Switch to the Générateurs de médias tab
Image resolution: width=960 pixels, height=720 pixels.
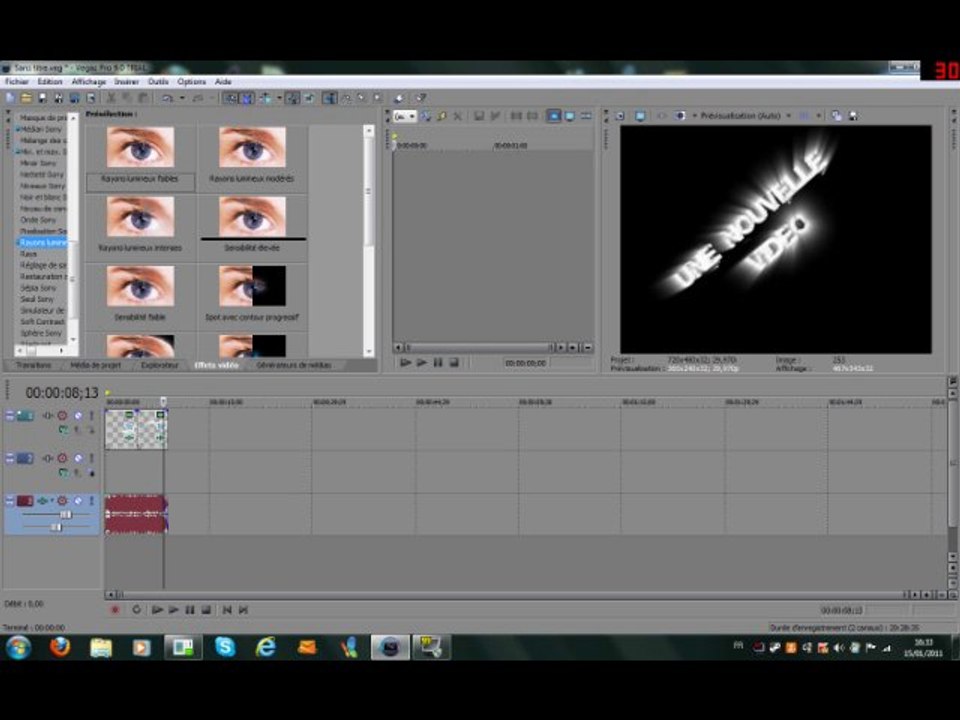[x=294, y=365]
